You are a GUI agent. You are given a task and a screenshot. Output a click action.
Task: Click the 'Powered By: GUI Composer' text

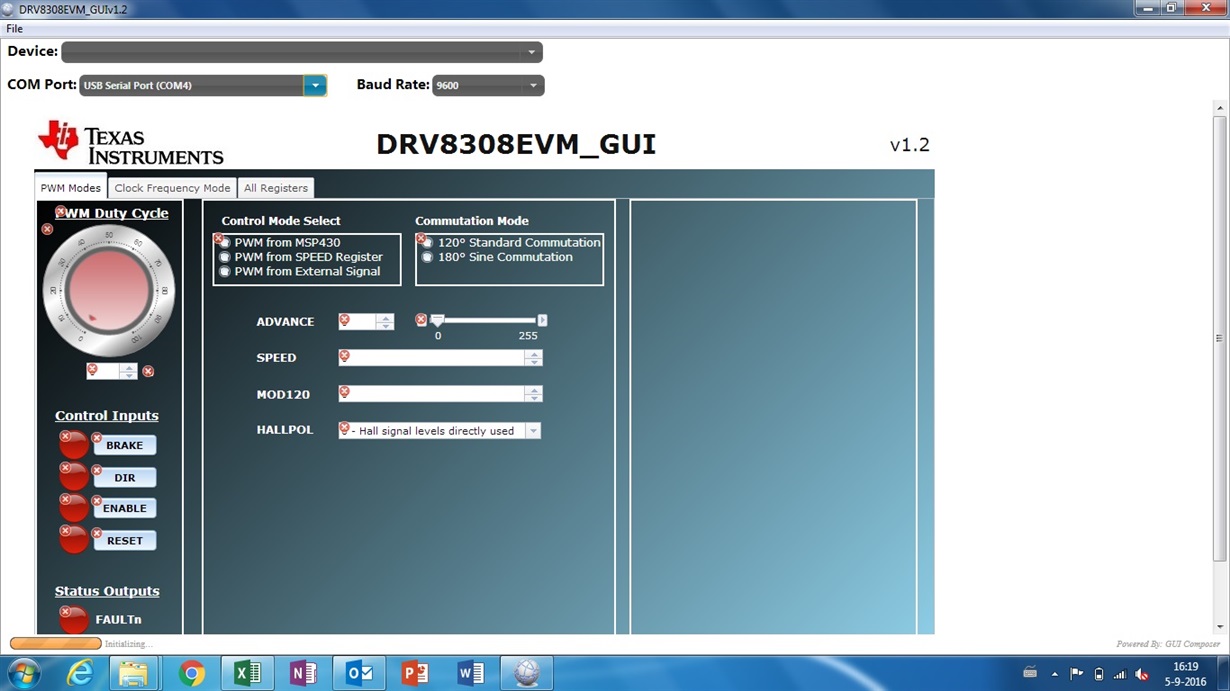click(1168, 644)
